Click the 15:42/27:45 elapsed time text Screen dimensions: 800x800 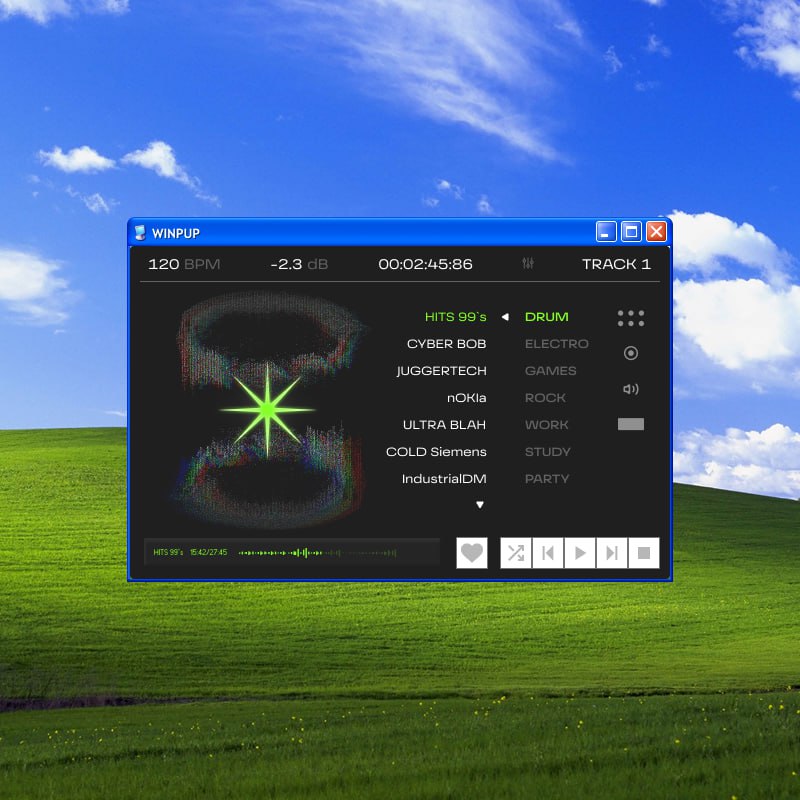208,553
